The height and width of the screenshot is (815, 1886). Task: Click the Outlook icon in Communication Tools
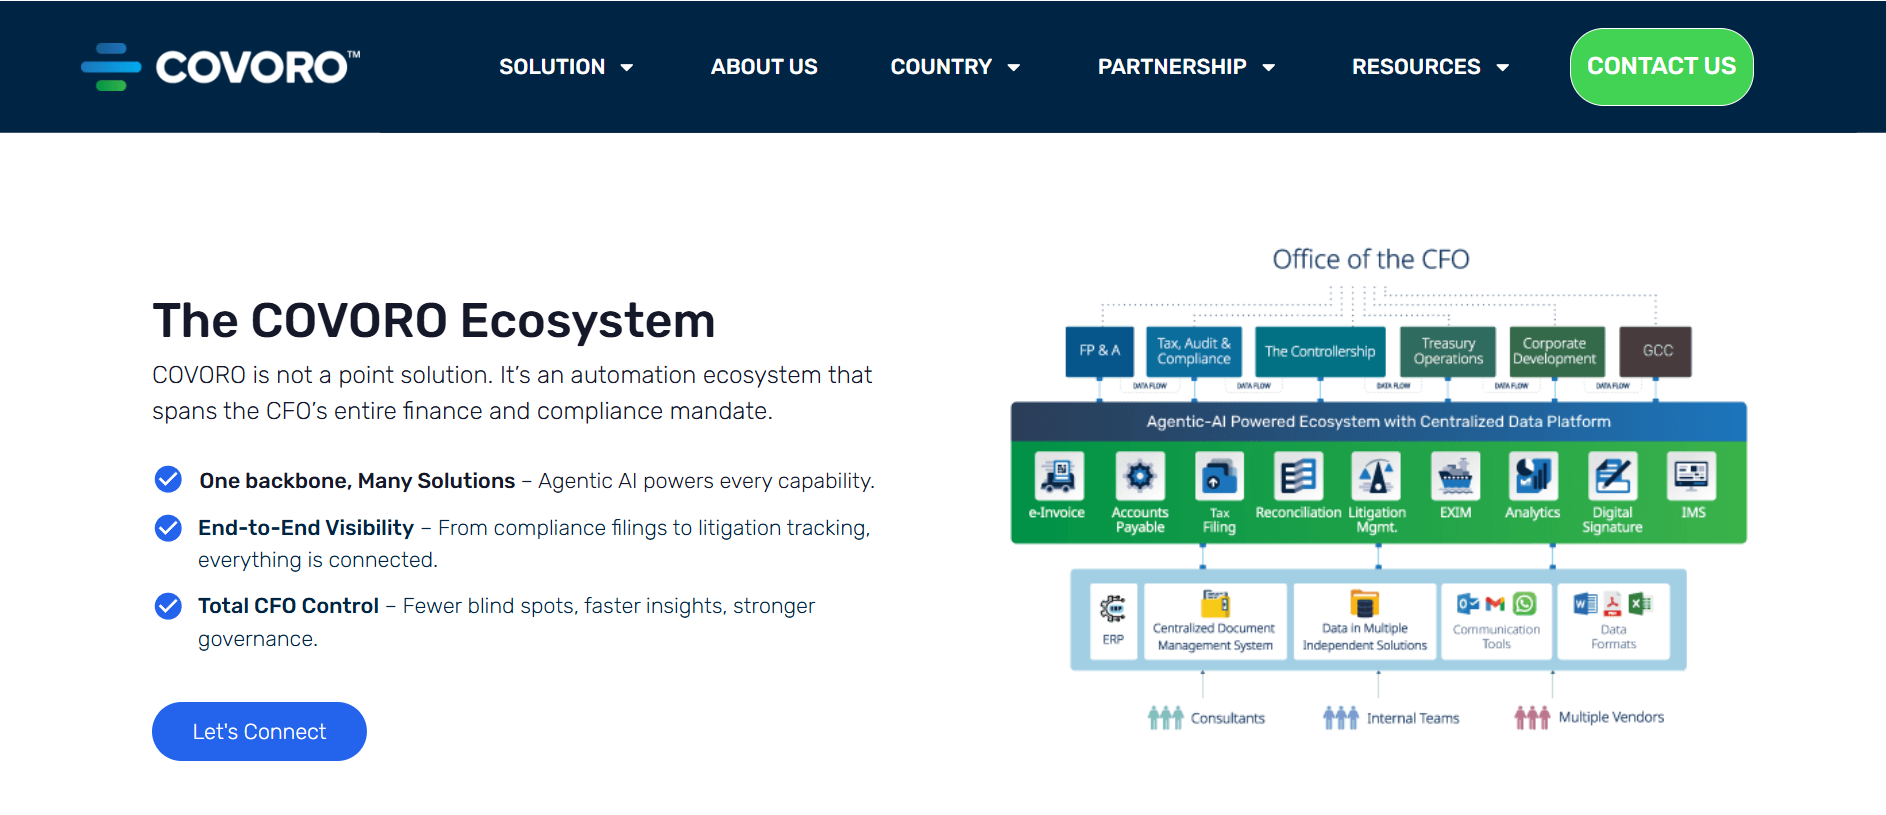point(1468,604)
